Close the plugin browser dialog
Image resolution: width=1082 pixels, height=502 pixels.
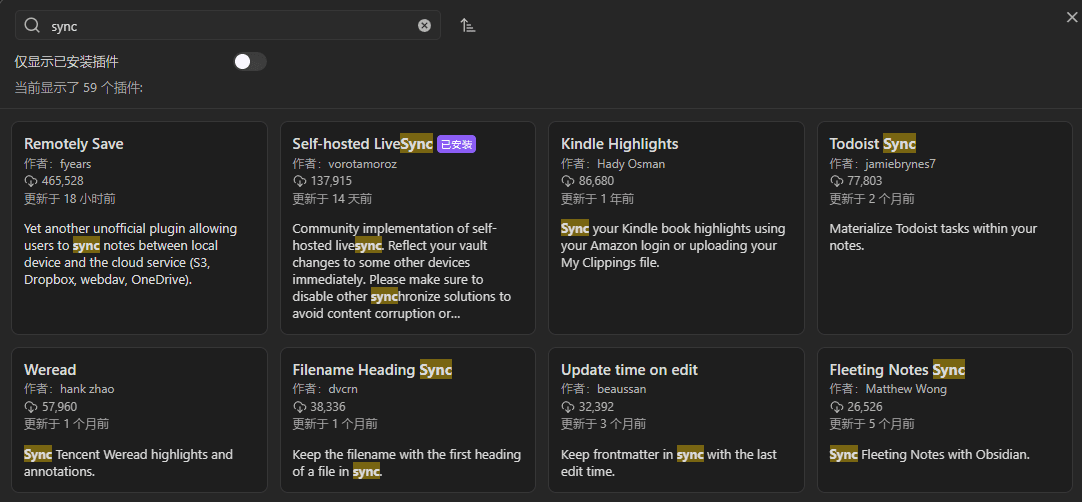pos(1072,17)
